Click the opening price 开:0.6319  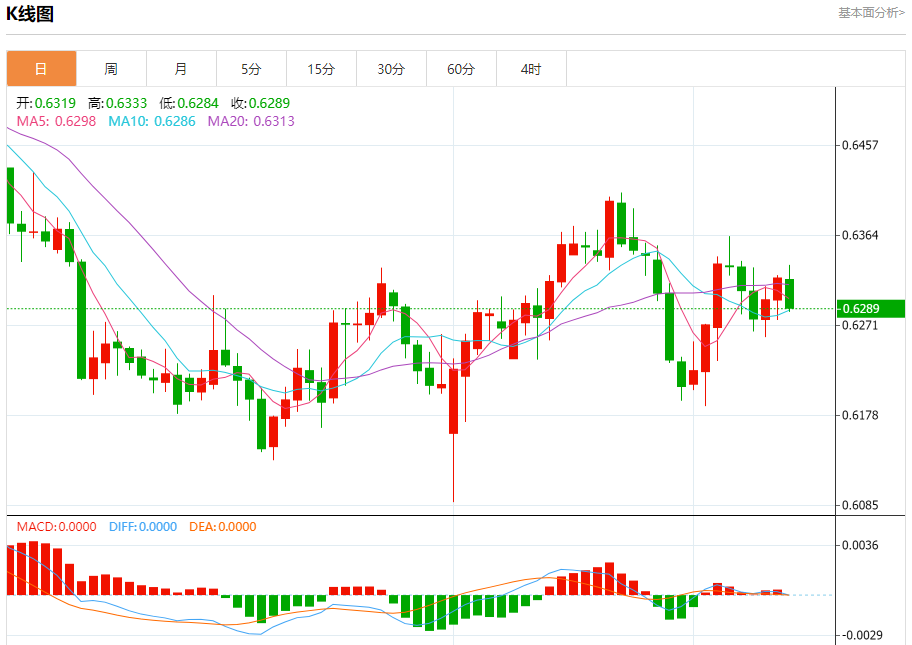click(x=46, y=103)
